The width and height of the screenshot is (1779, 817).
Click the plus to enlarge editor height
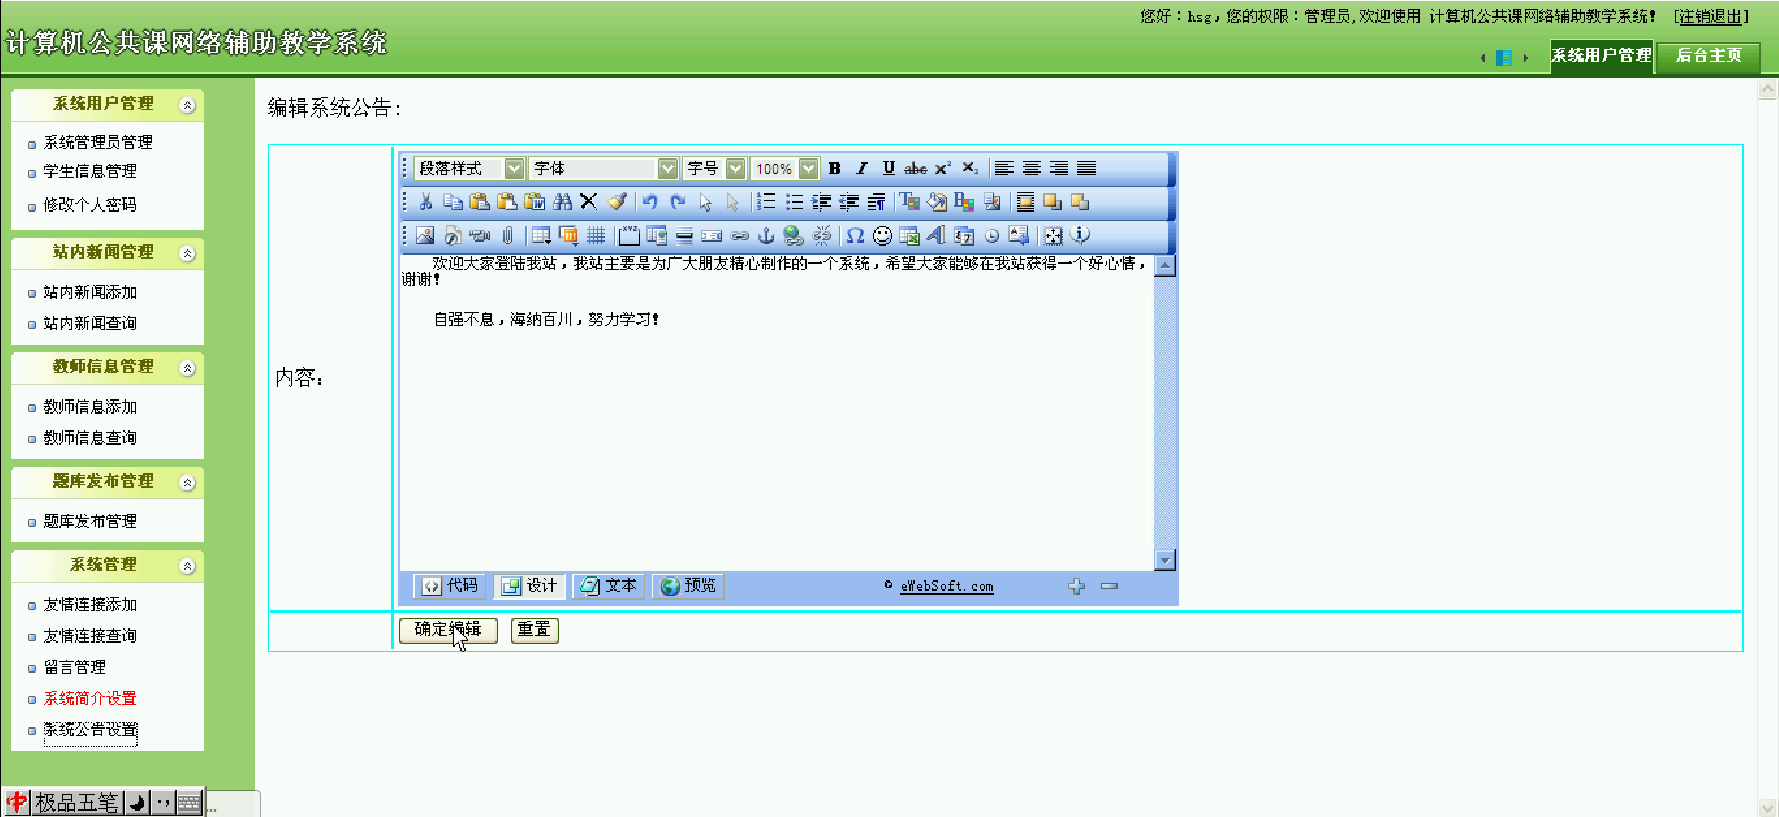pos(1076,587)
